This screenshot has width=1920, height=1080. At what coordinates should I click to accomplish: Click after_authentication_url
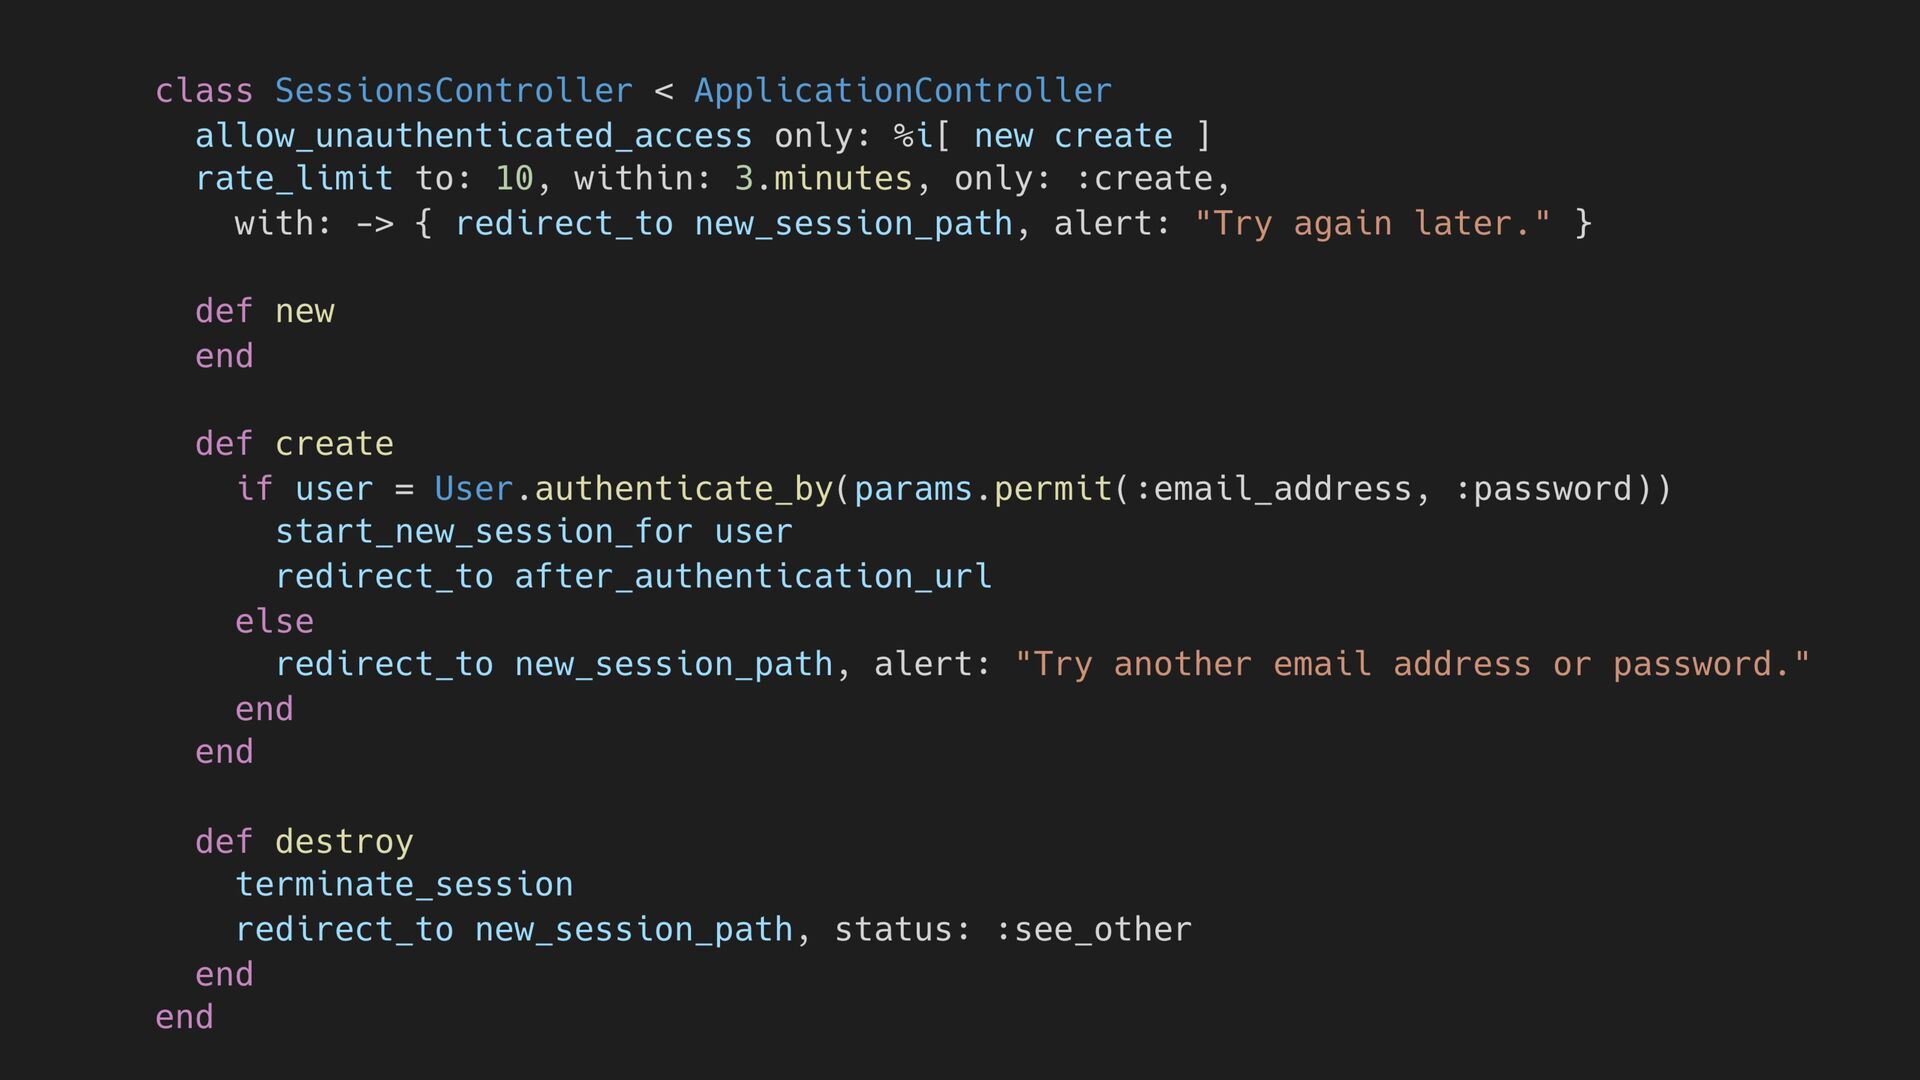coord(753,577)
